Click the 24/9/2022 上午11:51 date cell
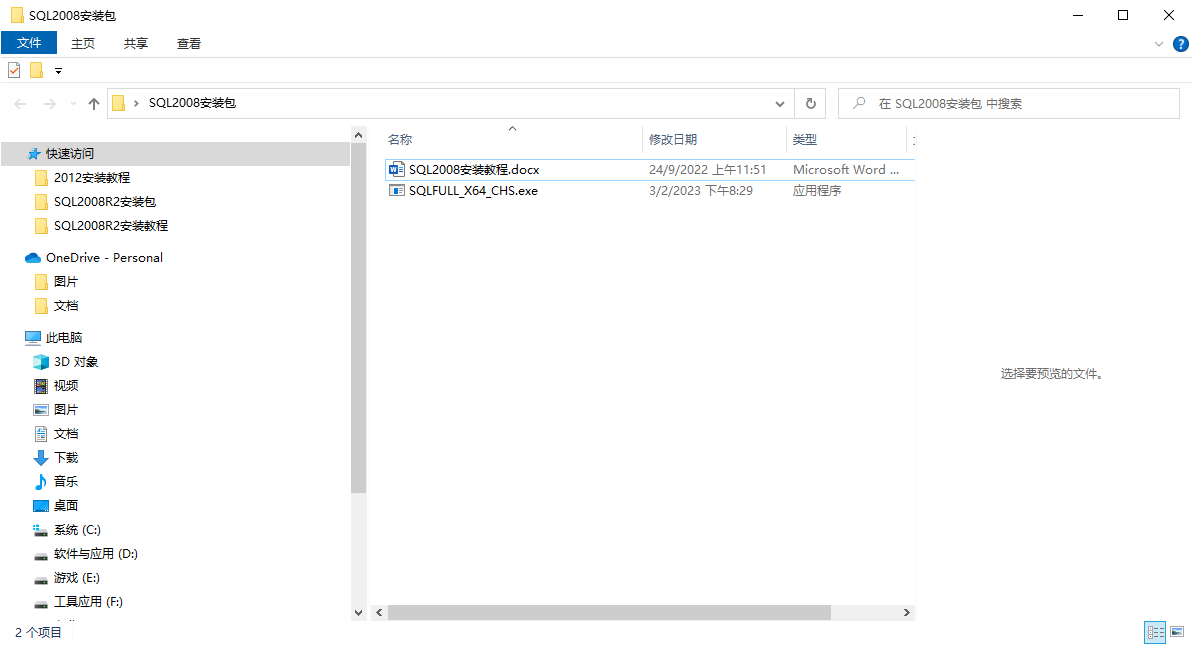The height and width of the screenshot is (645, 1193). click(708, 170)
